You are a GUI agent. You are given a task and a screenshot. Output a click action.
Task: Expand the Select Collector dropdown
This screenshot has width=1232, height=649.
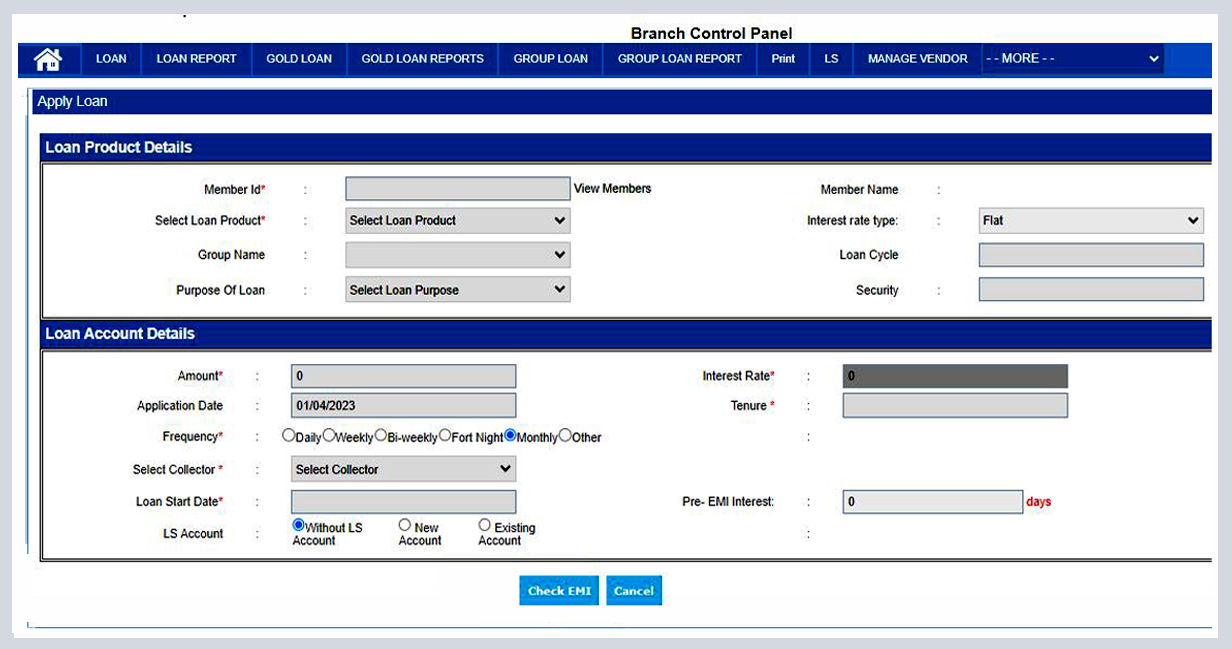point(403,468)
